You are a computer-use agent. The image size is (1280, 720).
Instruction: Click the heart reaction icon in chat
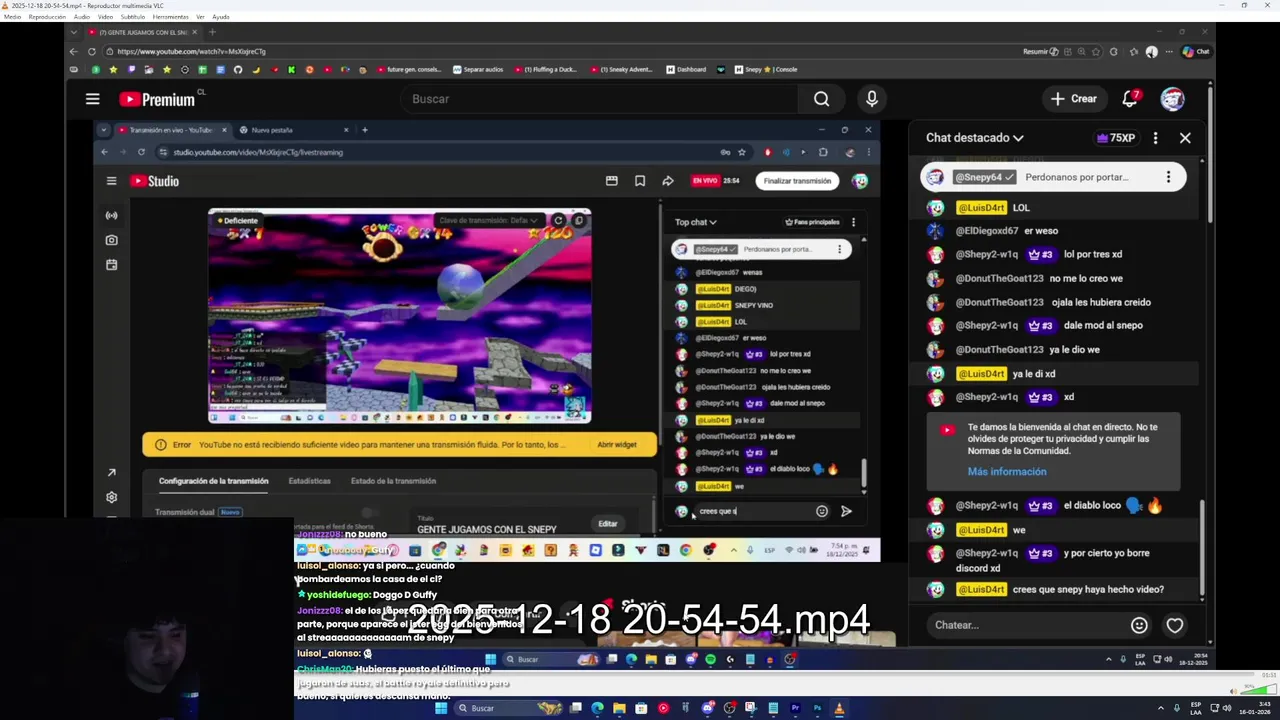coord(1175,625)
